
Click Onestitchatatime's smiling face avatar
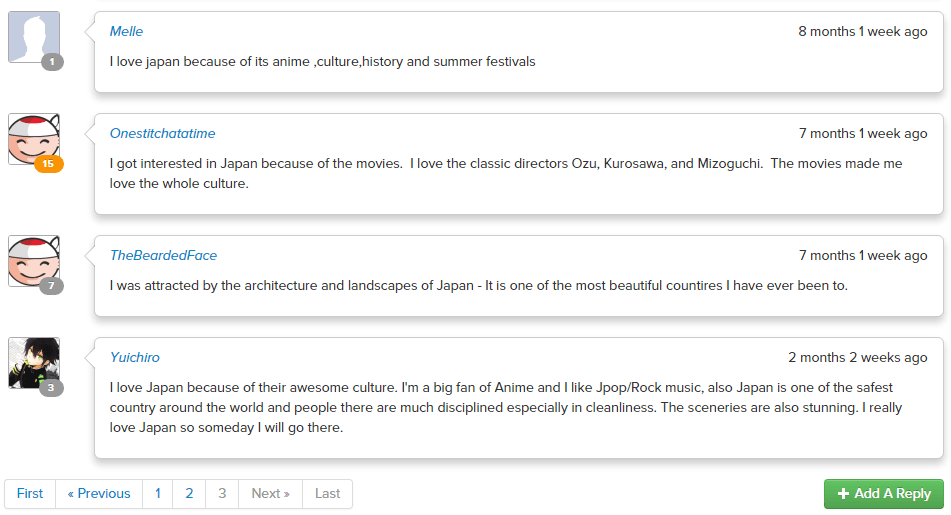tap(34, 139)
